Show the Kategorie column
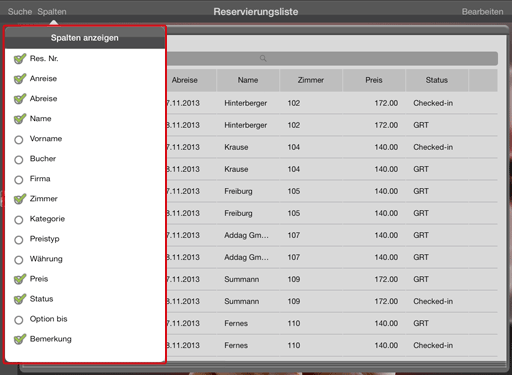The height and width of the screenshot is (375, 512). pos(19,220)
